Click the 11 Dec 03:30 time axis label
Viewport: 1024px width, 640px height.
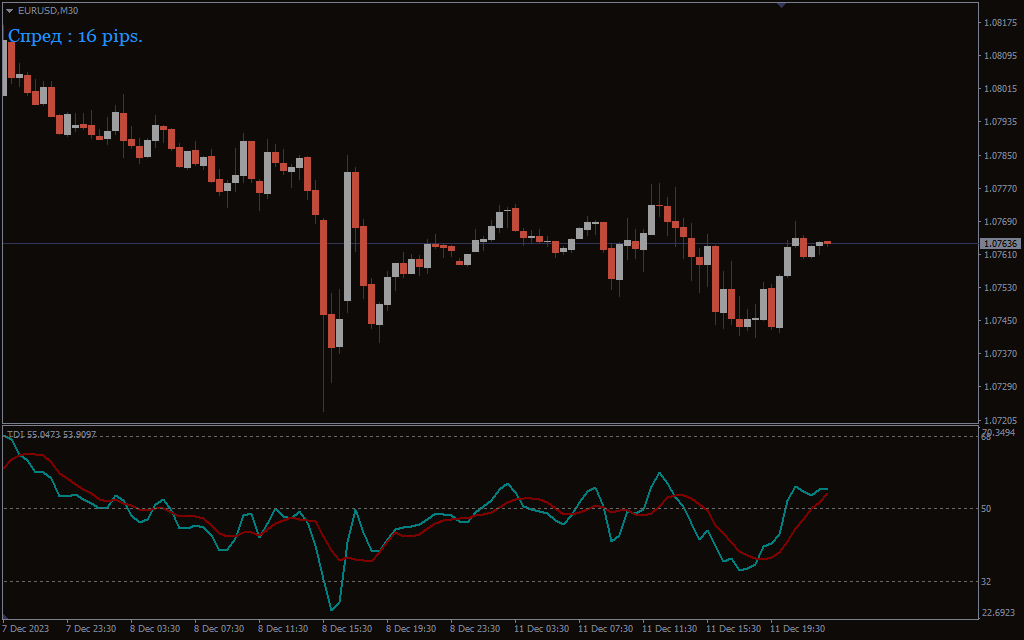pos(541,629)
